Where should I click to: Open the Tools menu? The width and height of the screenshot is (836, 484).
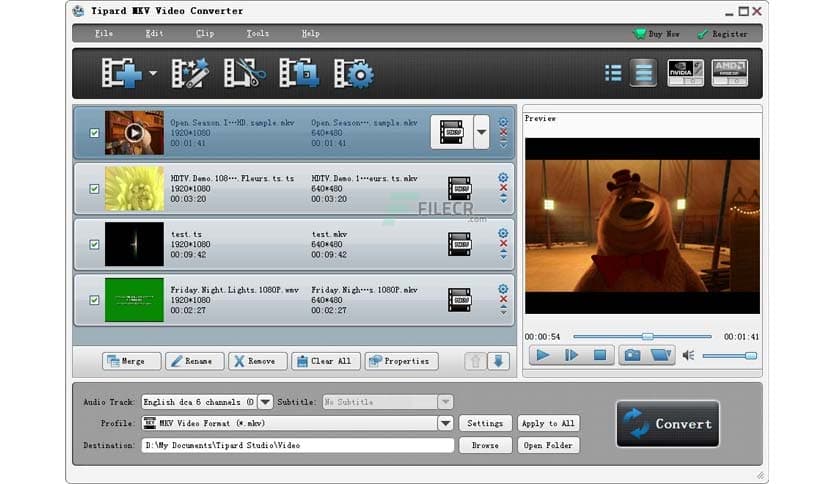click(258, 34)
